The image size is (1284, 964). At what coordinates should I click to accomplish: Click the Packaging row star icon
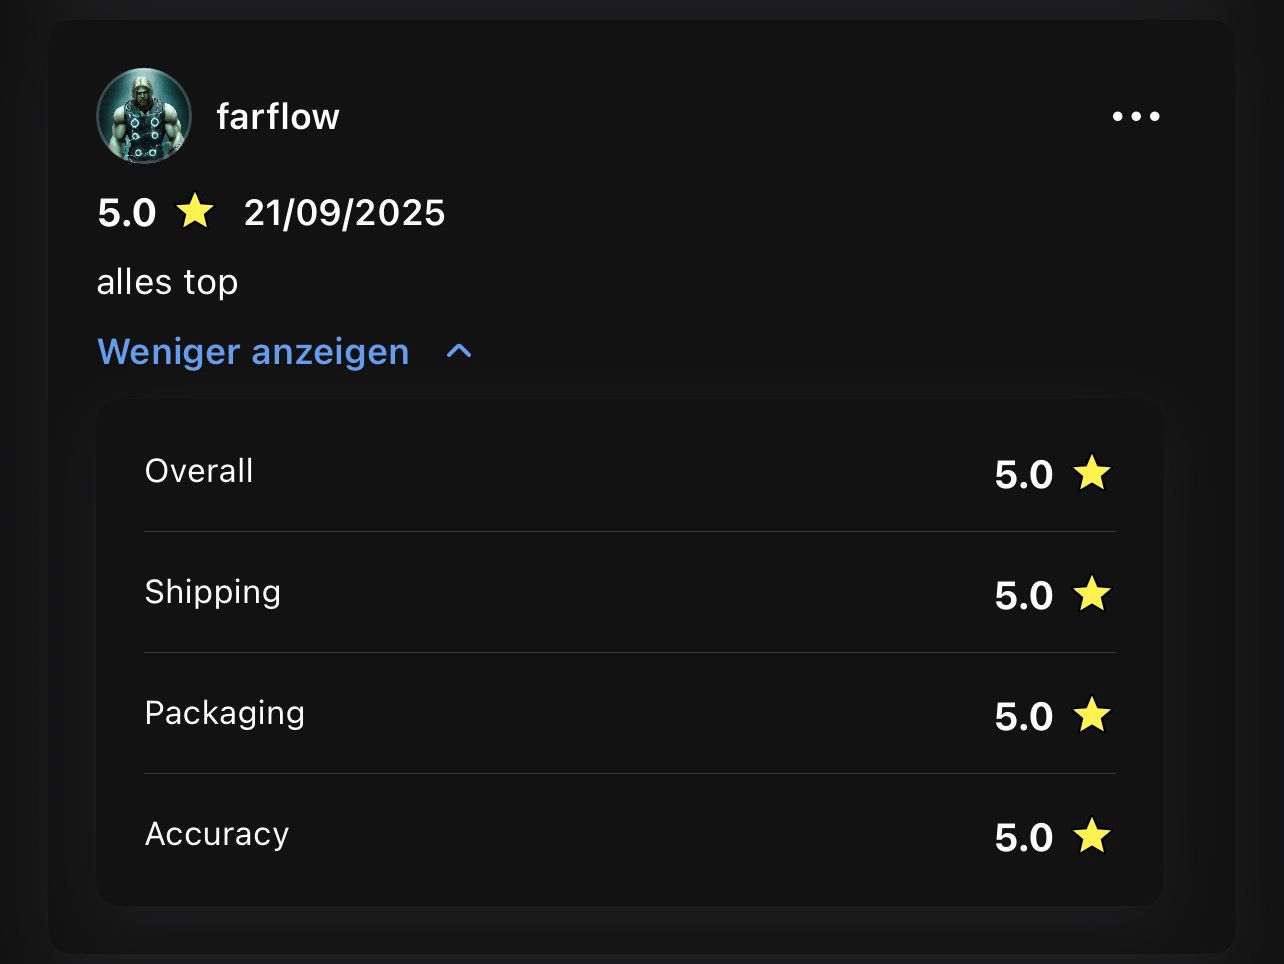coord(1092,715)
